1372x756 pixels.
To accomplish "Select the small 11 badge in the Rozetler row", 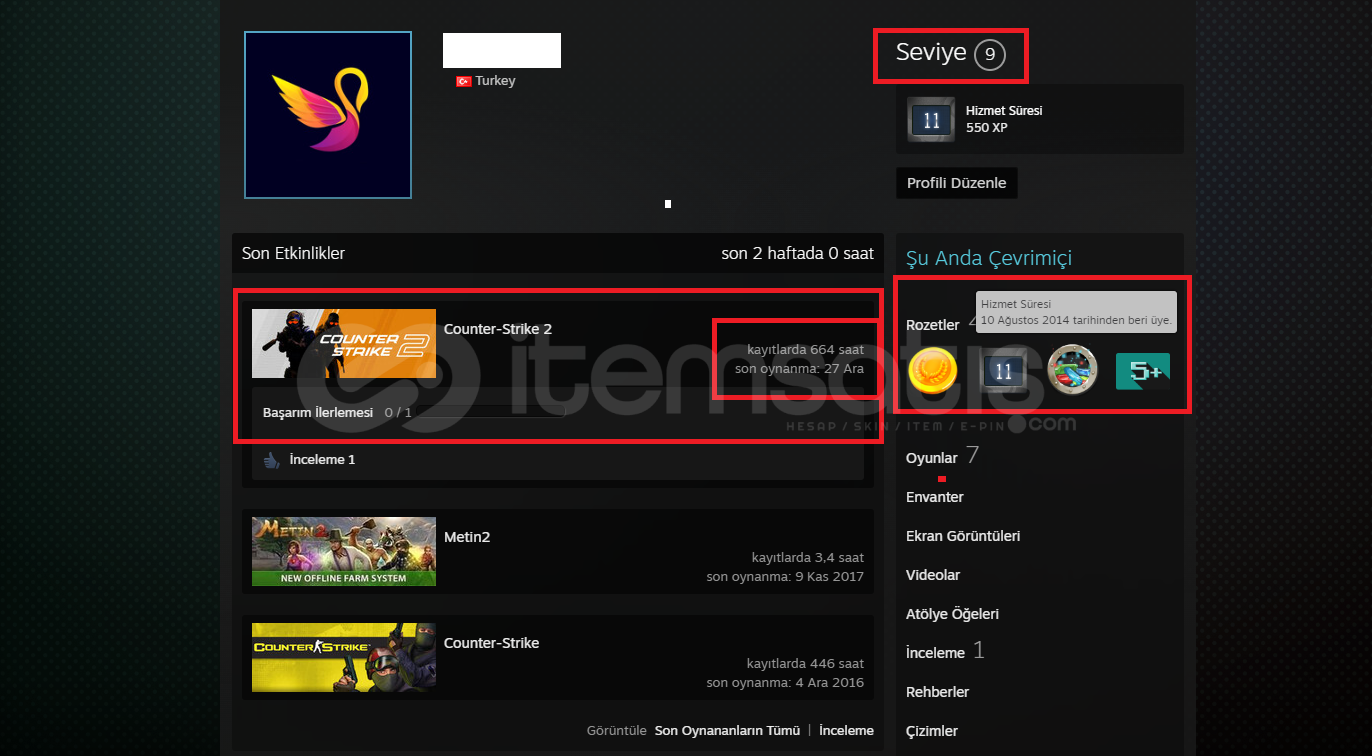I will 1004,371.
